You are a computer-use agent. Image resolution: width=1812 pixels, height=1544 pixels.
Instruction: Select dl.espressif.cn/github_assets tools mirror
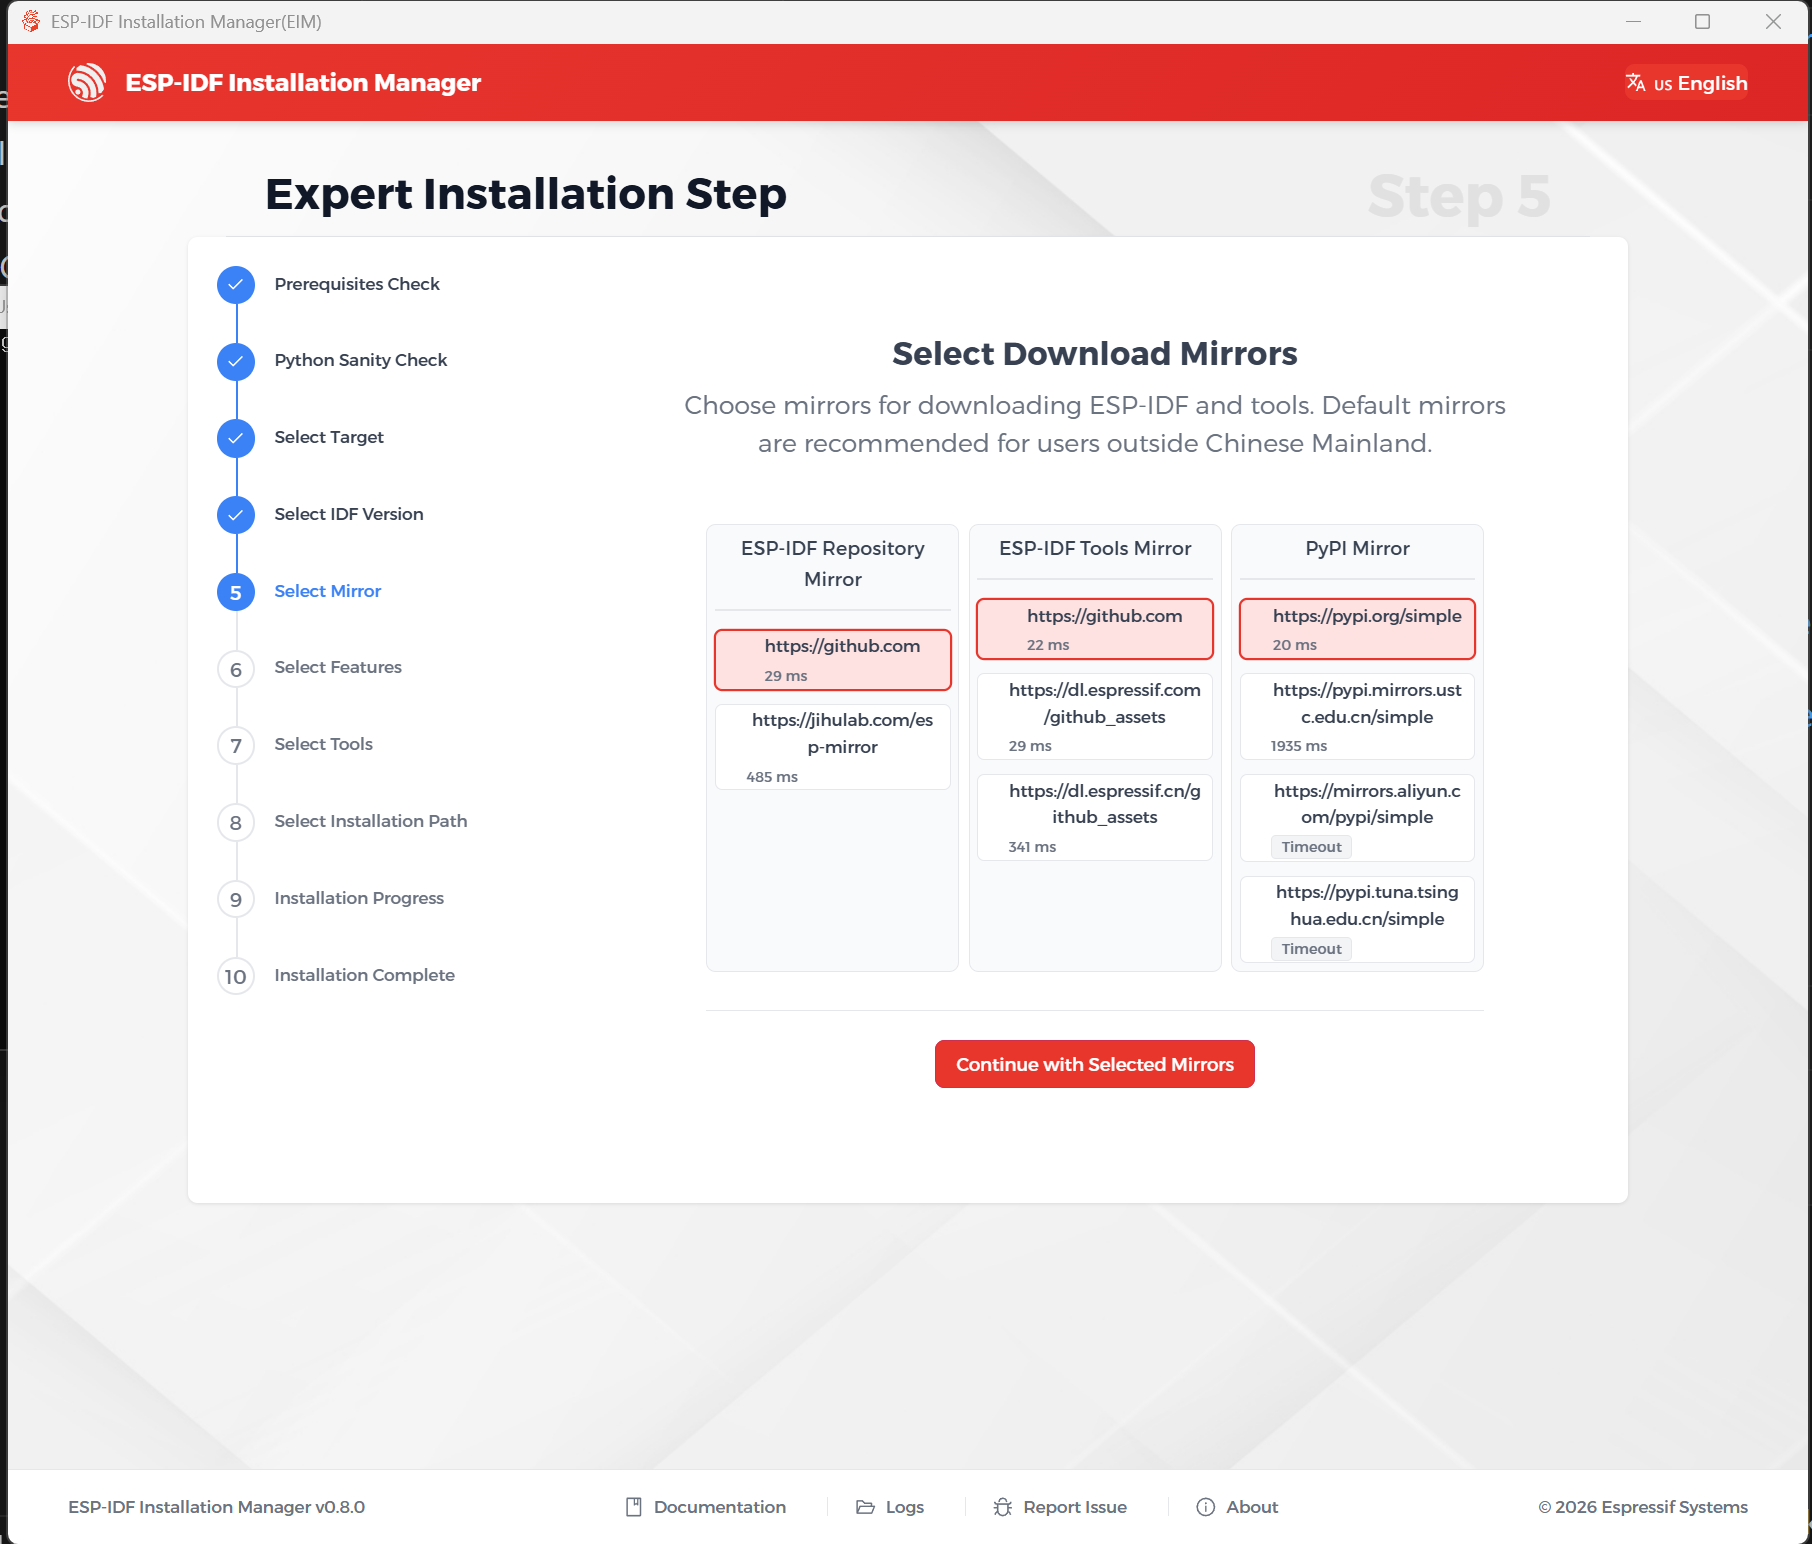1095,817
